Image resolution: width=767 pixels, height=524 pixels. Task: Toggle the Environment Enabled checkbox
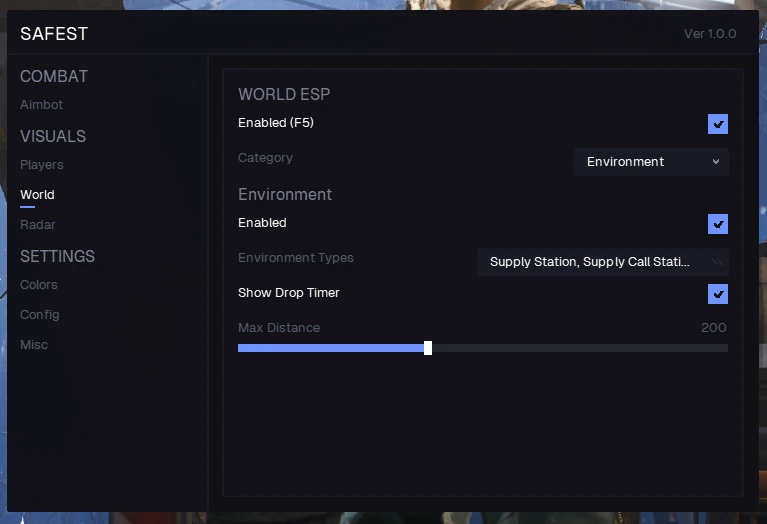(718, 224)
